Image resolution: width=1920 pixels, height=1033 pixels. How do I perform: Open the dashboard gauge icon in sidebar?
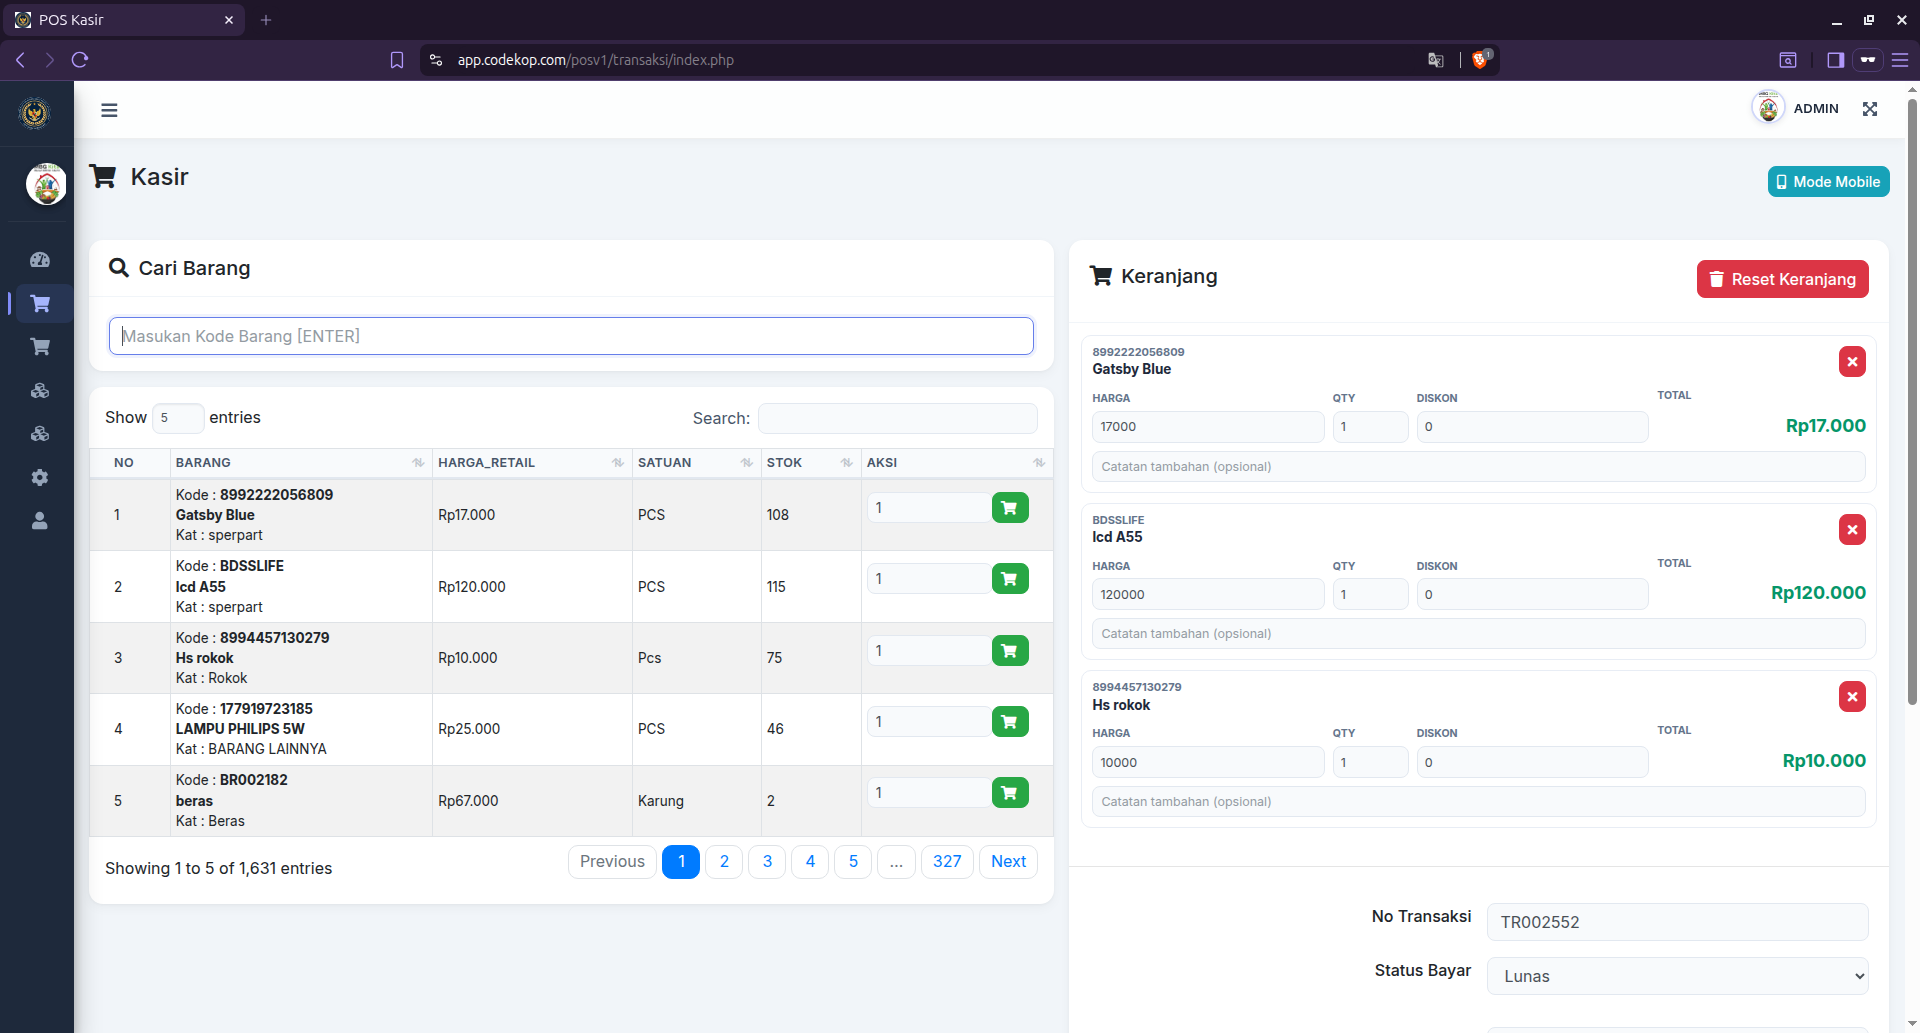[40, 260]
